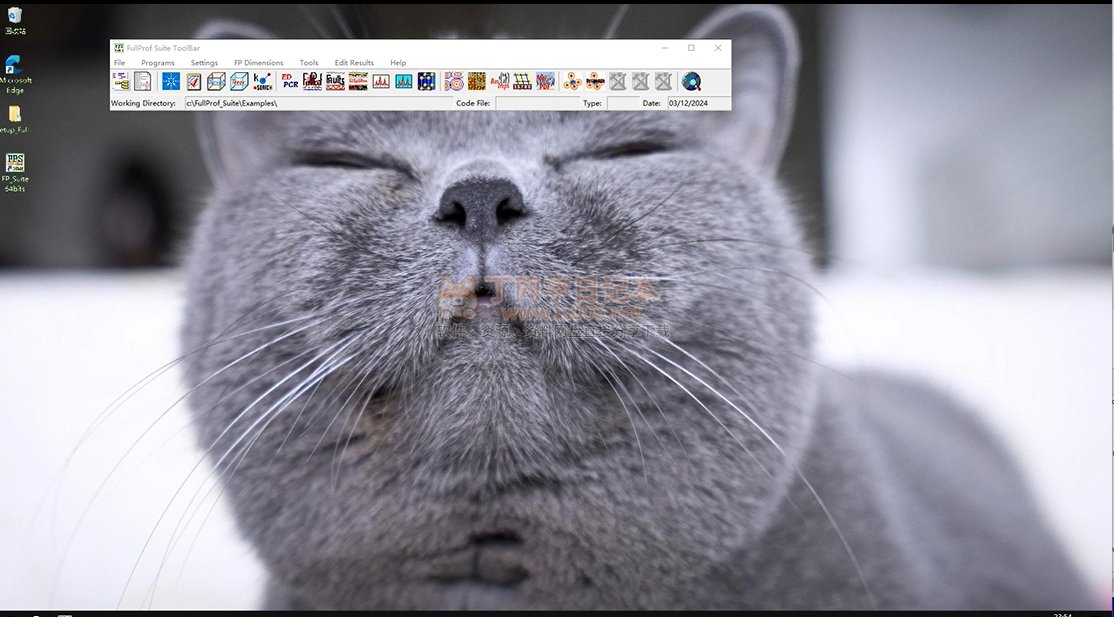Launch the k-Search program icon
This screenshot has height=617, width=1114.
point(263,81)
